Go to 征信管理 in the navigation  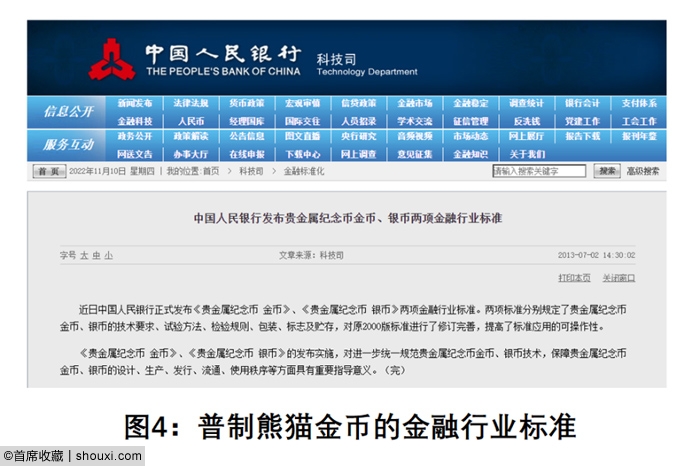pos(471,121)
